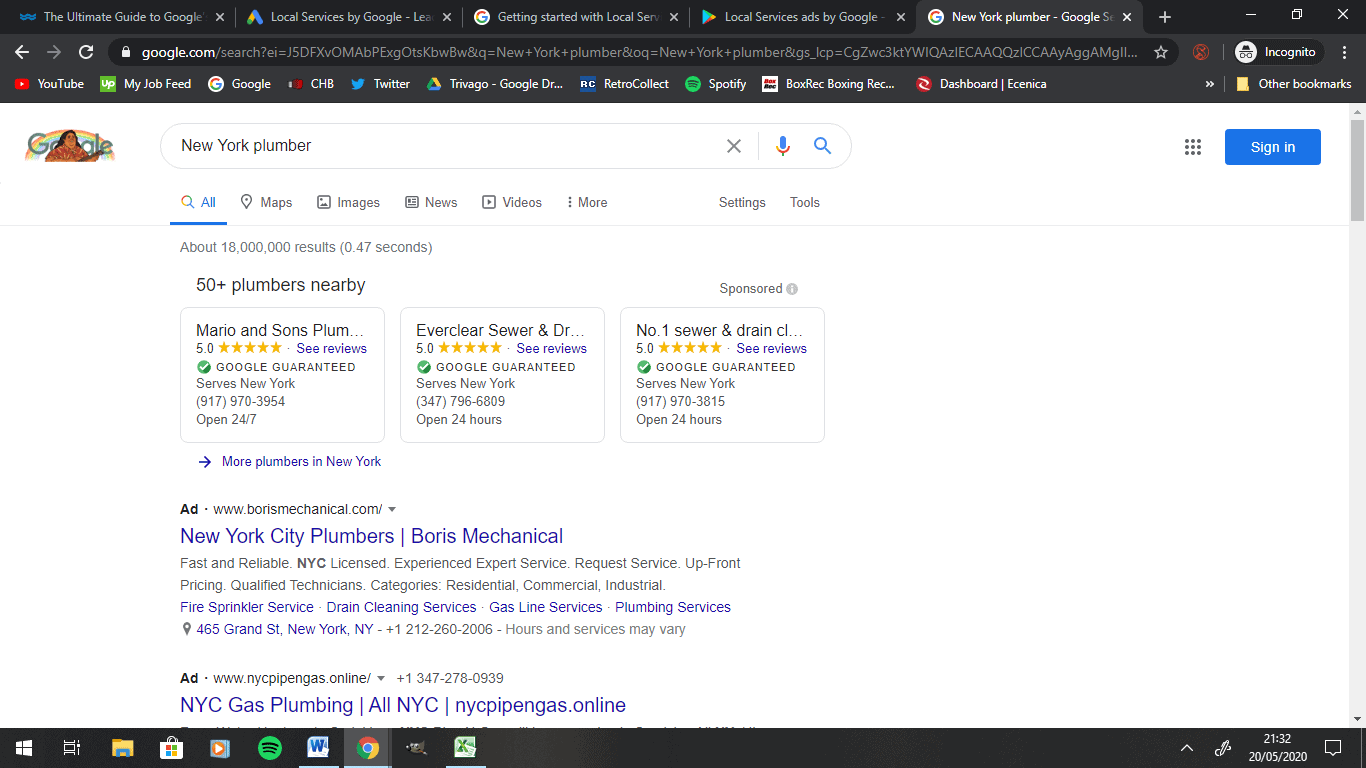Image resolution: width=1366 pixels, height=768 pixels.
Task: Open the Windows notification center
Action: click(x=1332, y=747)
